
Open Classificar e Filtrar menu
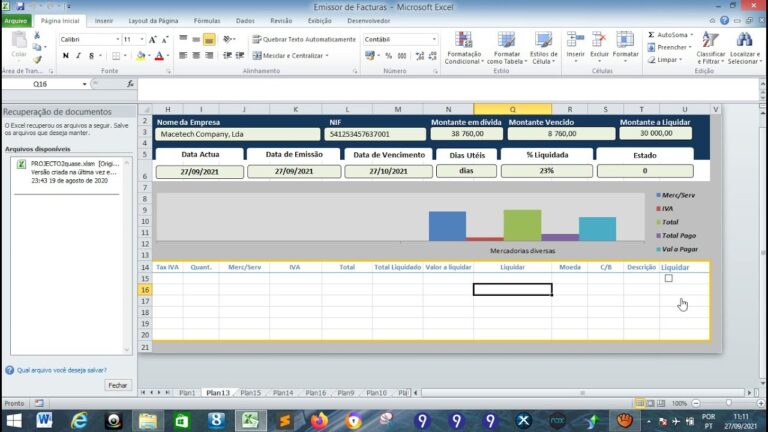point(710,48)
